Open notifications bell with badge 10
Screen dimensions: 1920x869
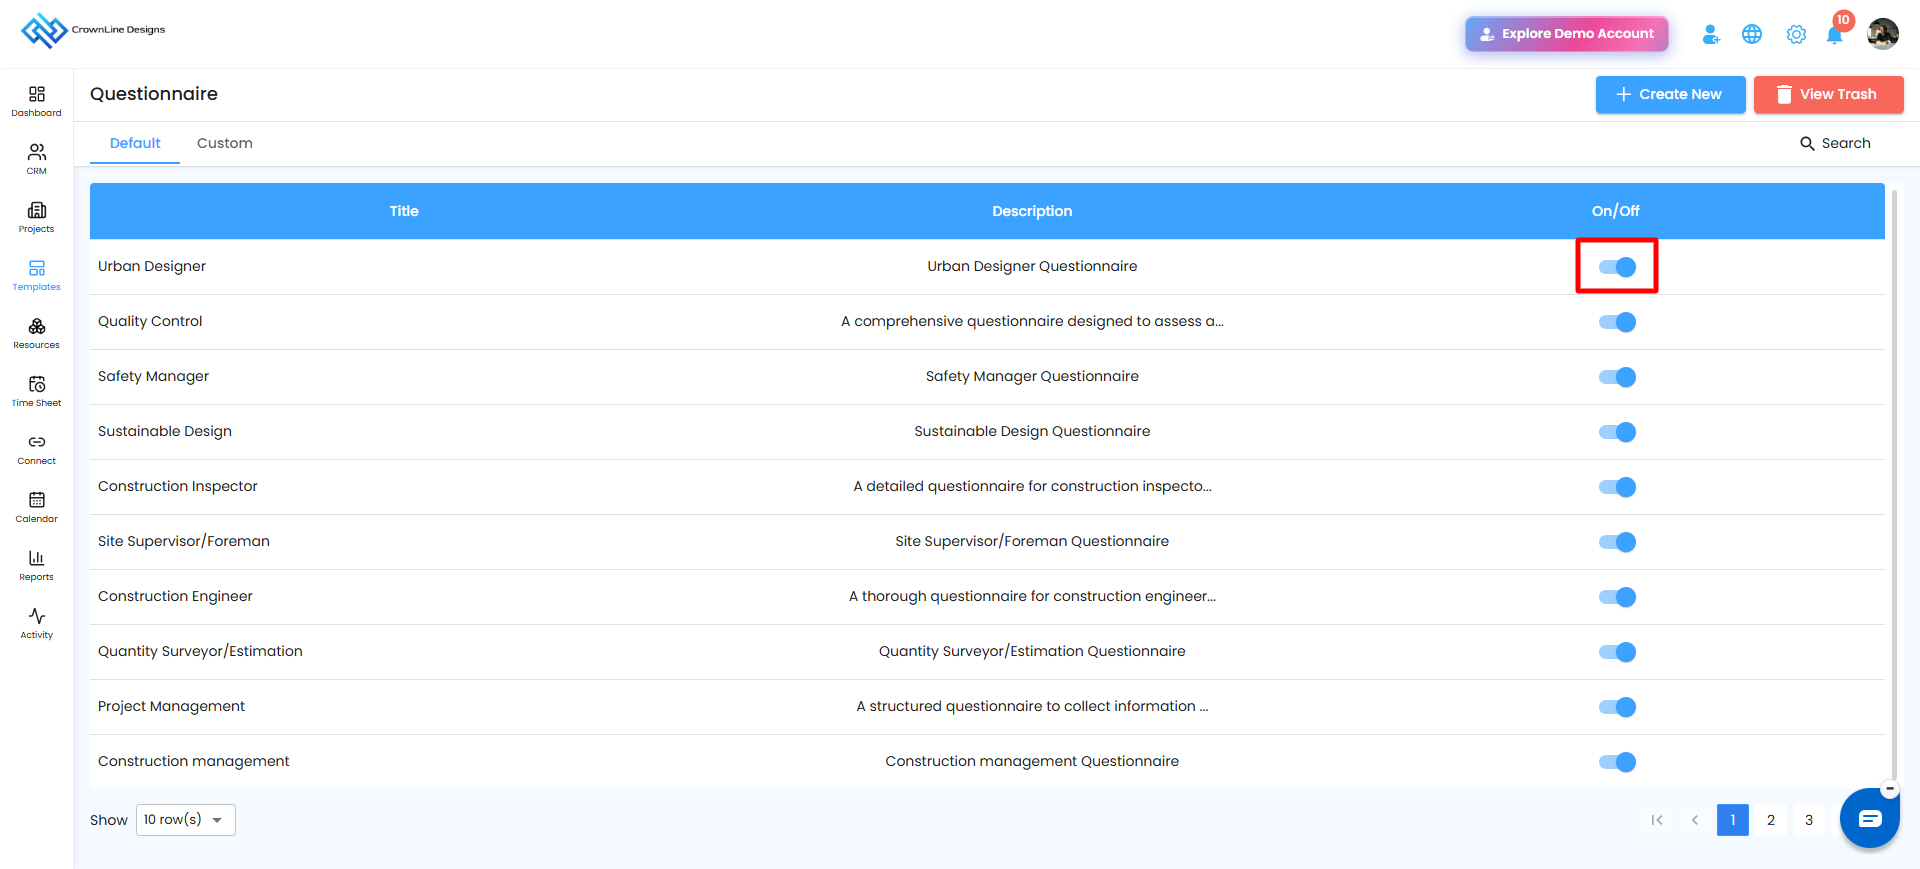click(1835, 34)
